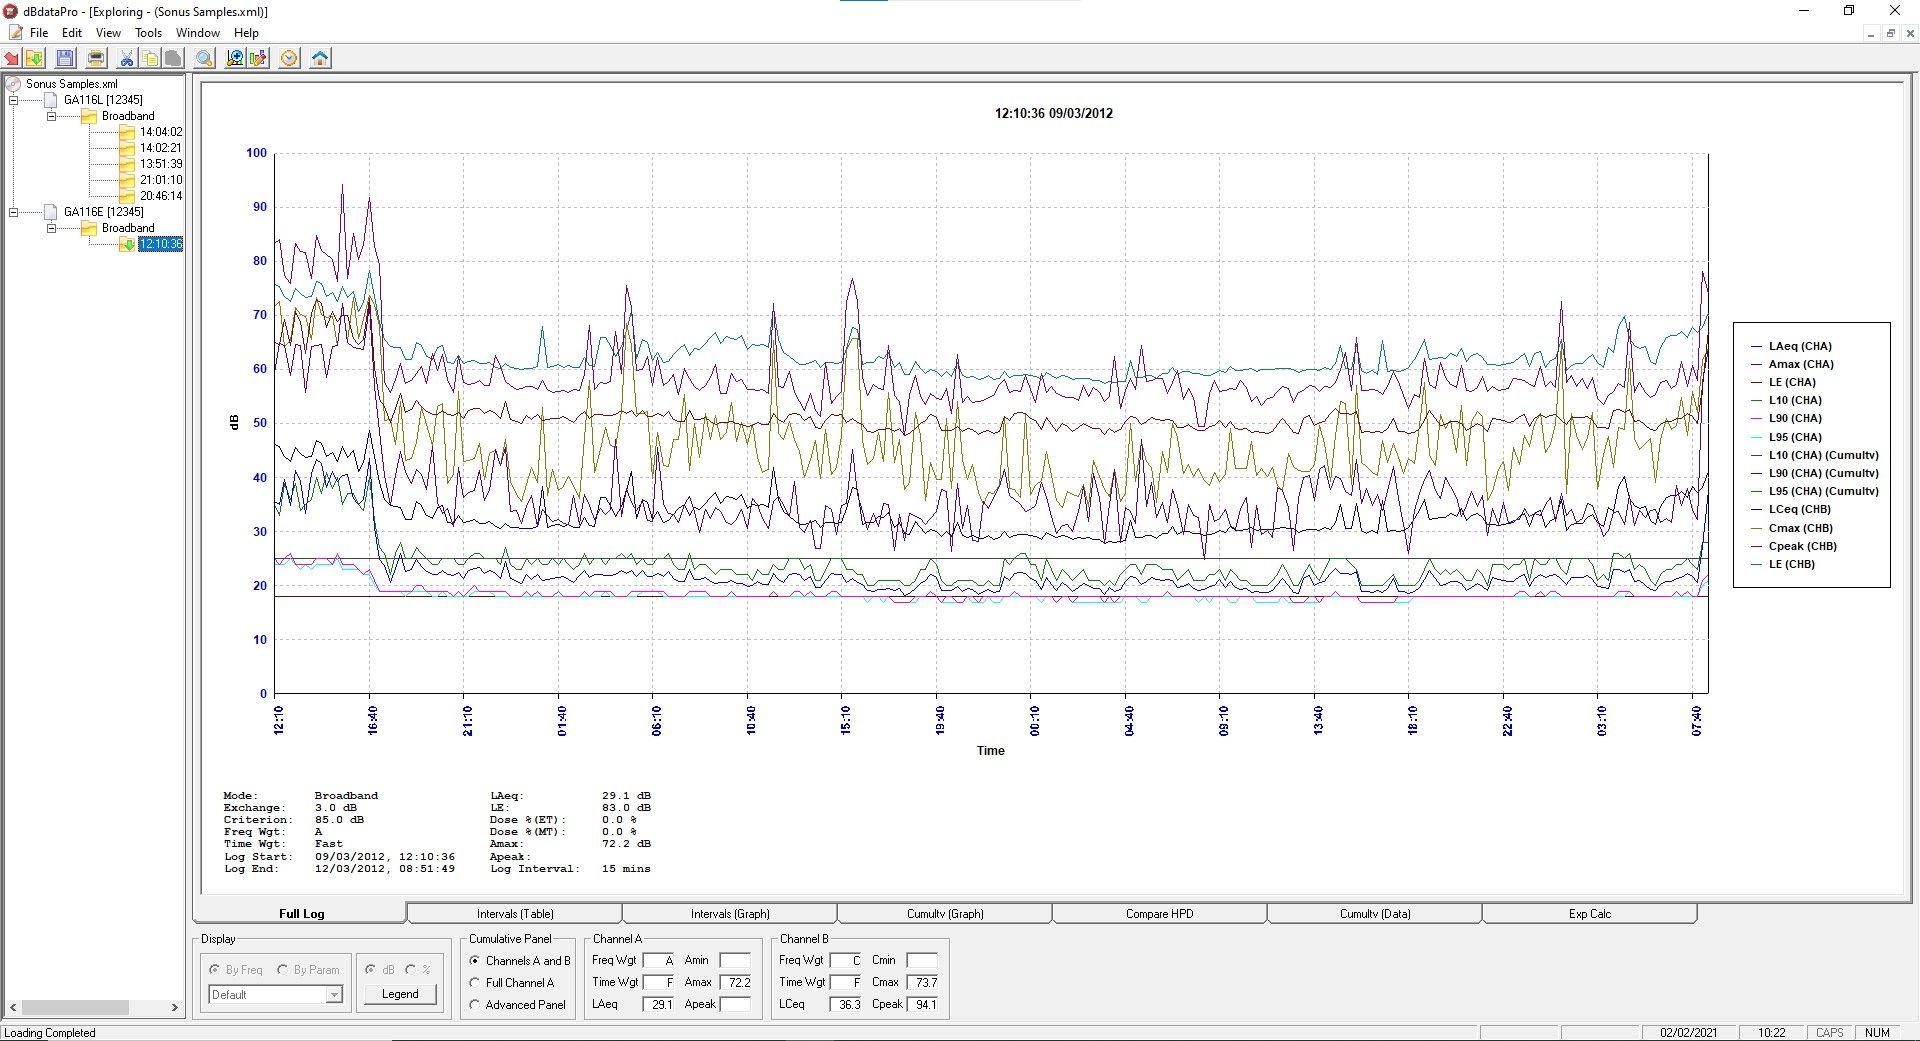Open the Default display dropdown
Image resolution: width=1920 pixels, height=1041 pixels.
[x=334, y=995]
